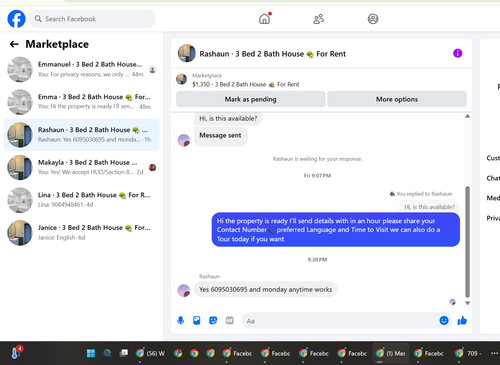Screen dimensions: 500x365
Task: Open the Janice conversation
Action: click(82, 232)
